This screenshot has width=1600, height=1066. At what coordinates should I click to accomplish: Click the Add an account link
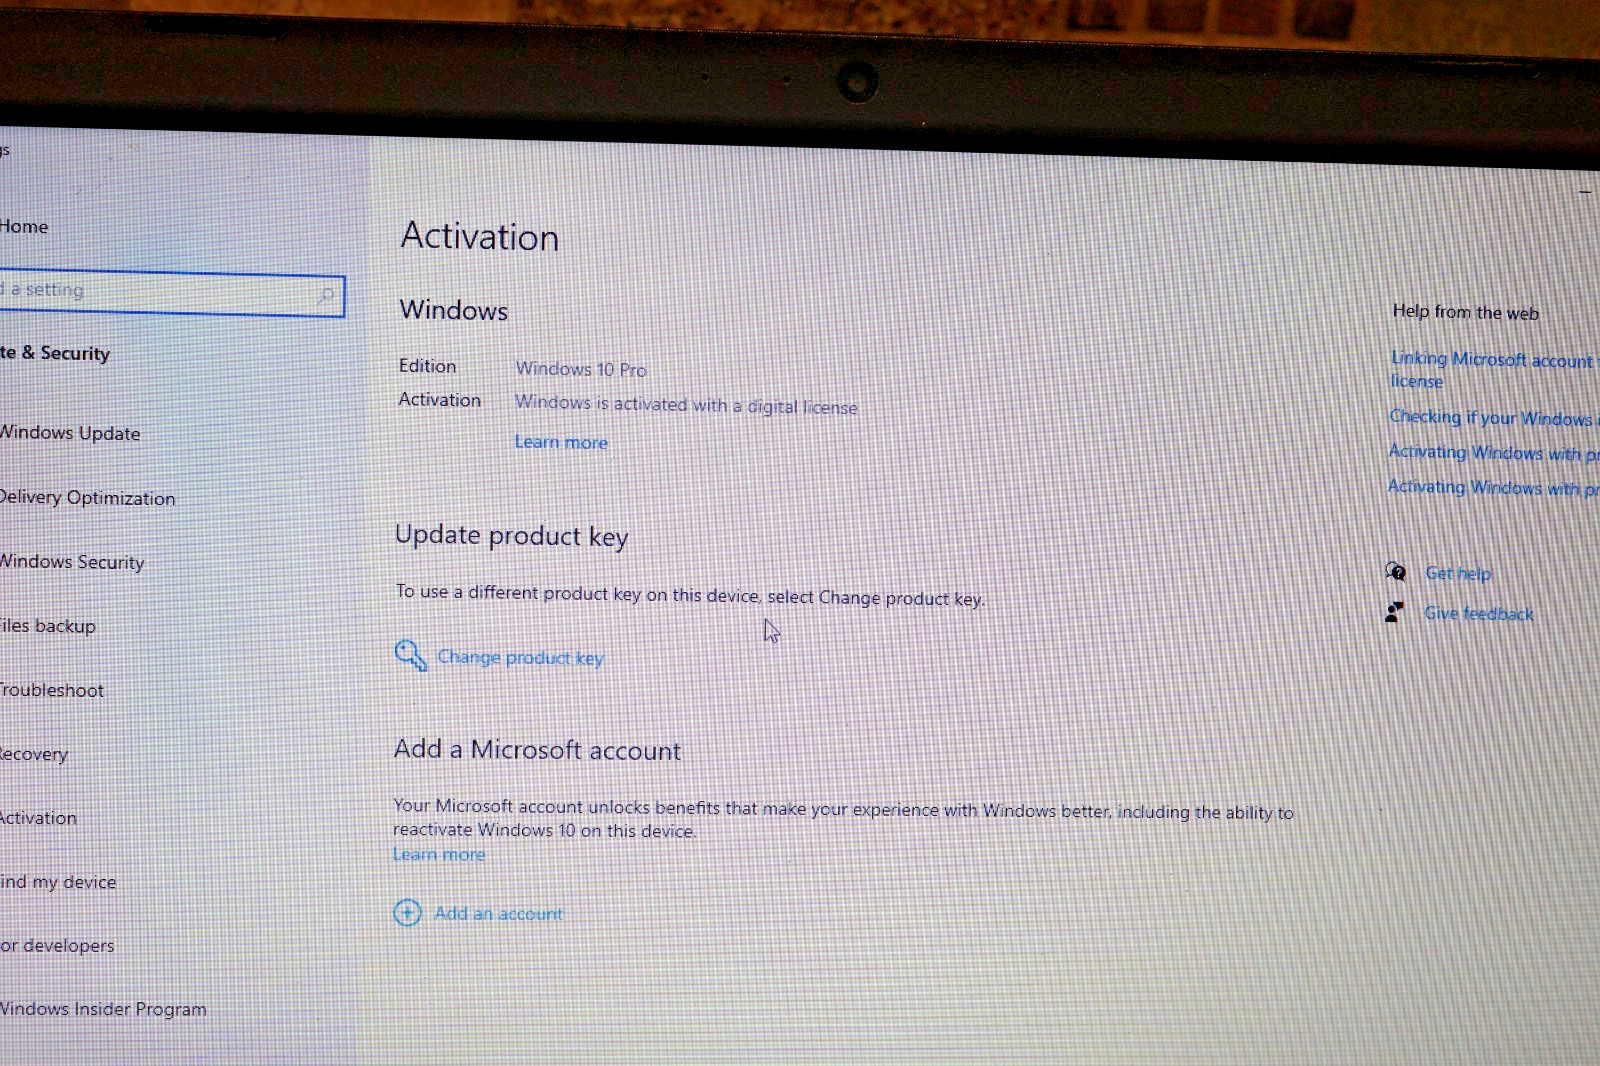click(498, 914)
